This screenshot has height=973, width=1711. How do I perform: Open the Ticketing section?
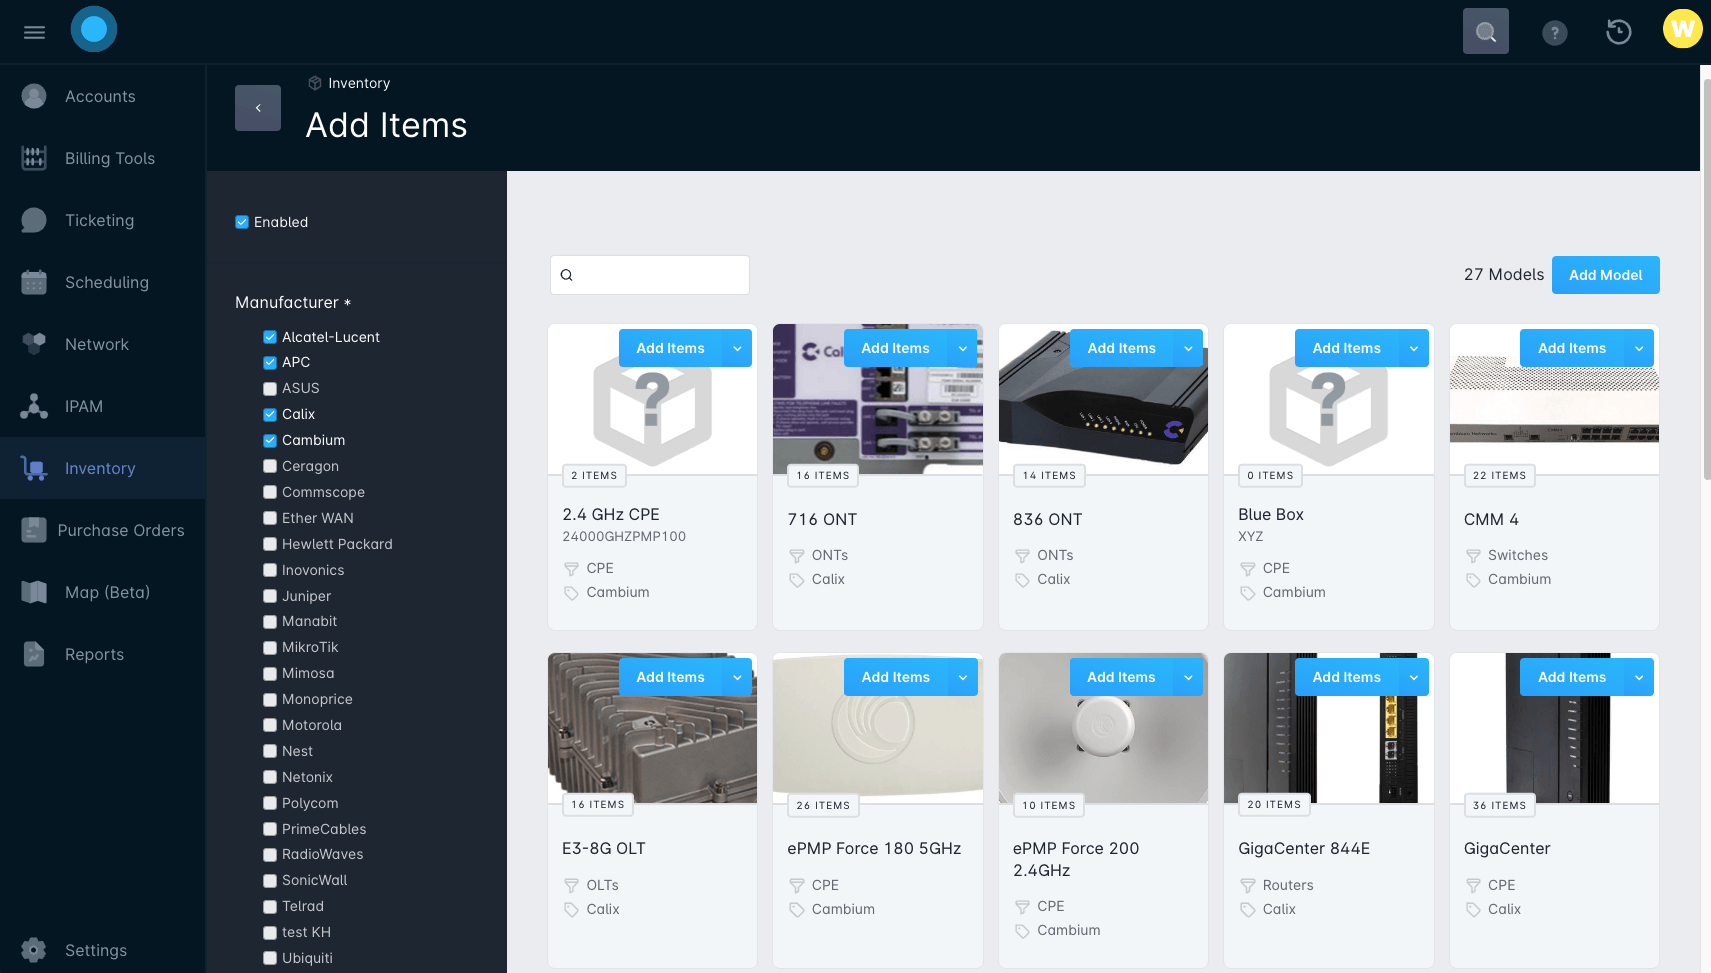coord(99,220)
